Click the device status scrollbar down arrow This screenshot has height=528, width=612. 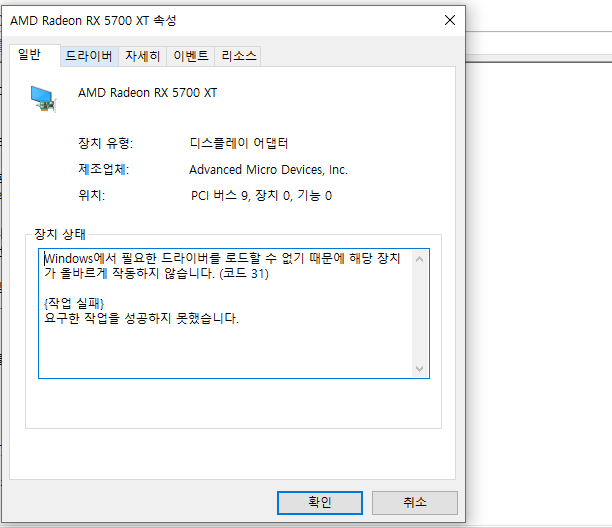[x=420, y=369]
